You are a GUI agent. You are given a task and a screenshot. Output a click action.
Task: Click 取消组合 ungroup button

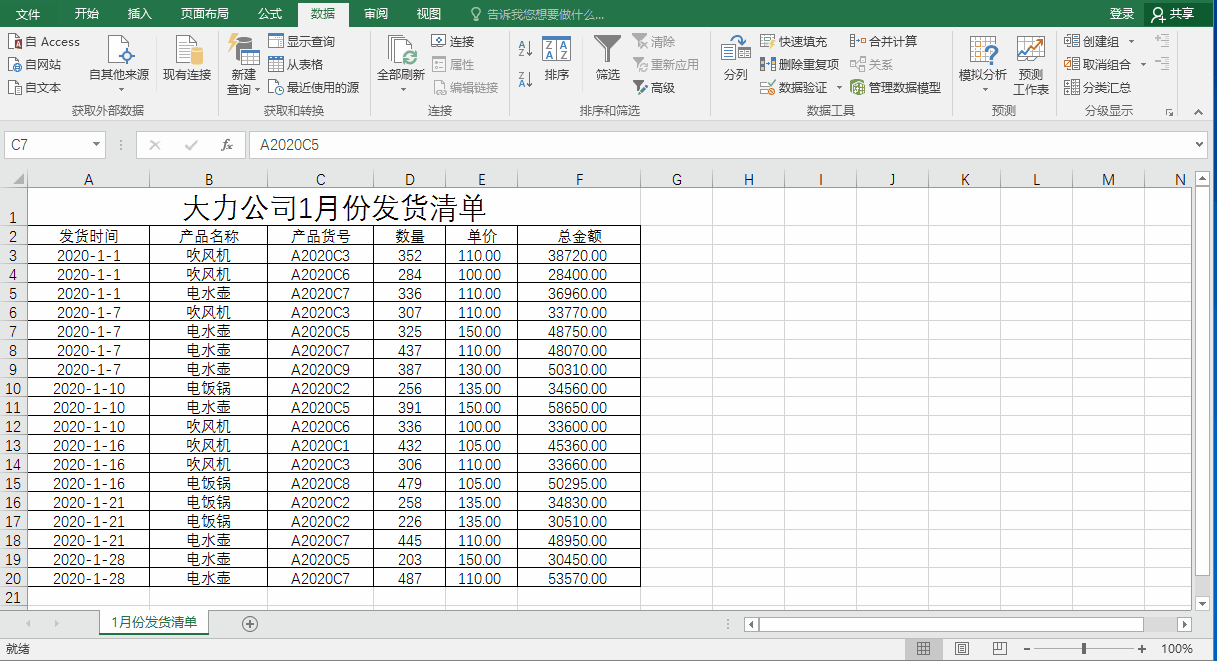[x=1098, y=64]
